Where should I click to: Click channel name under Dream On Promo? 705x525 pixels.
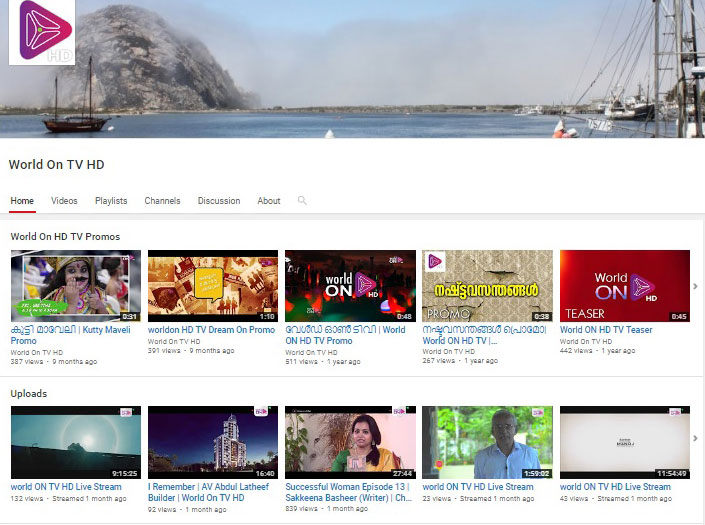tap(174, 342)
